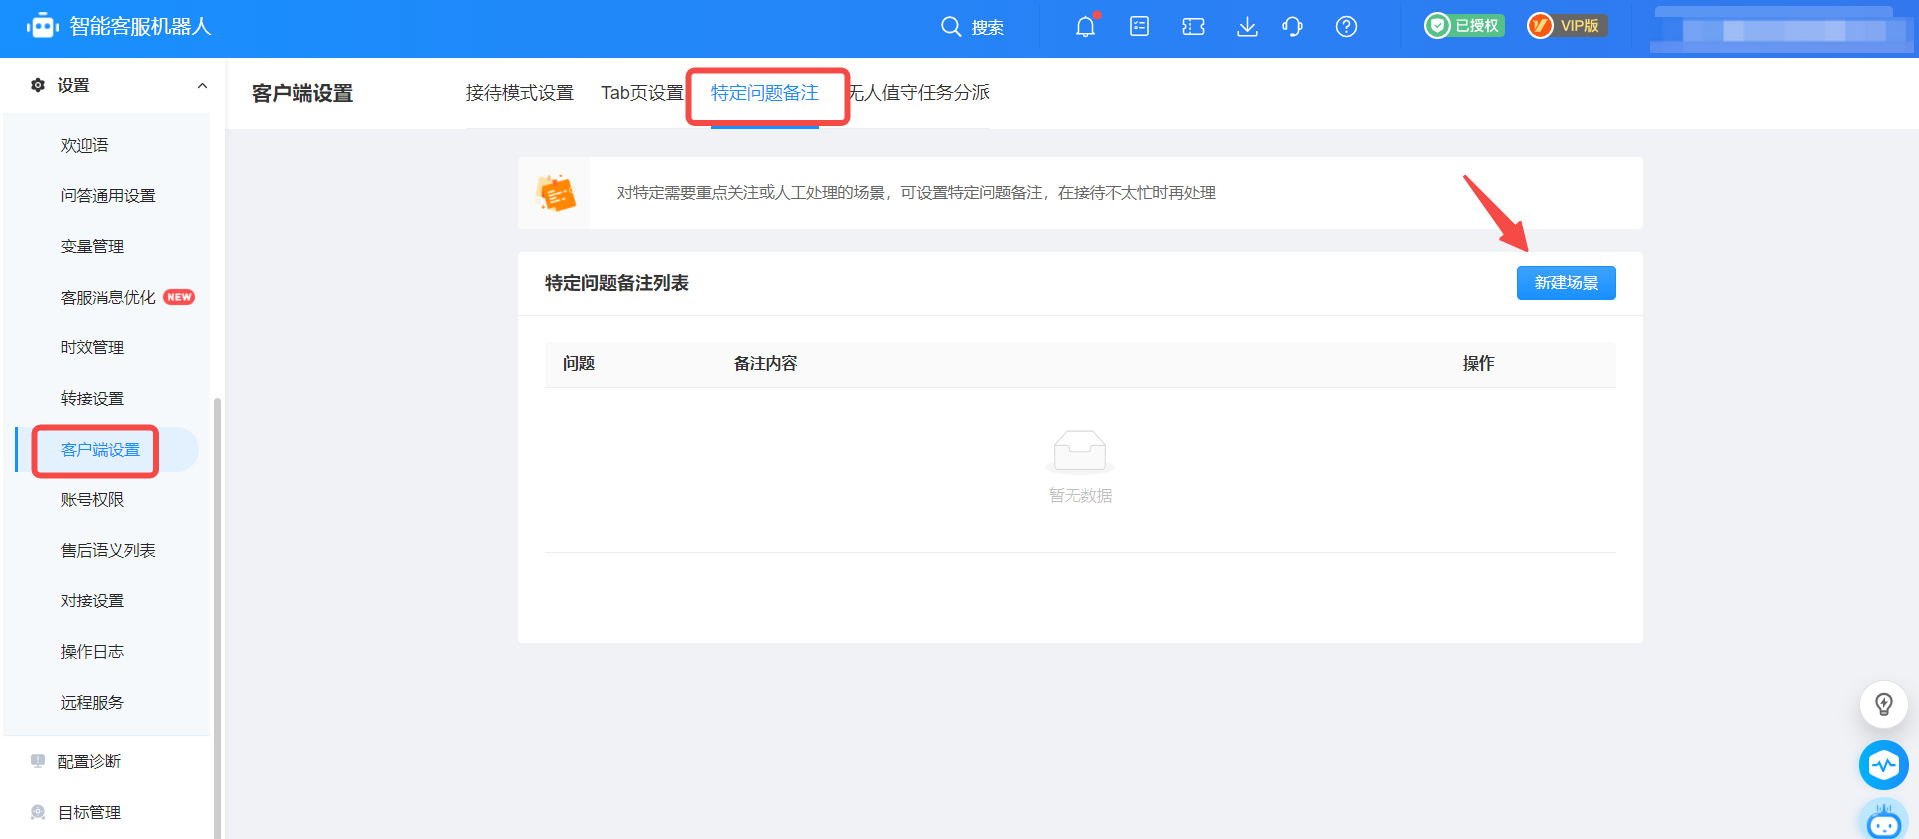The height and width of the screenshot is (839, 1919).
Task: Open the 配置诊断 menu
Action: point(89,762)
